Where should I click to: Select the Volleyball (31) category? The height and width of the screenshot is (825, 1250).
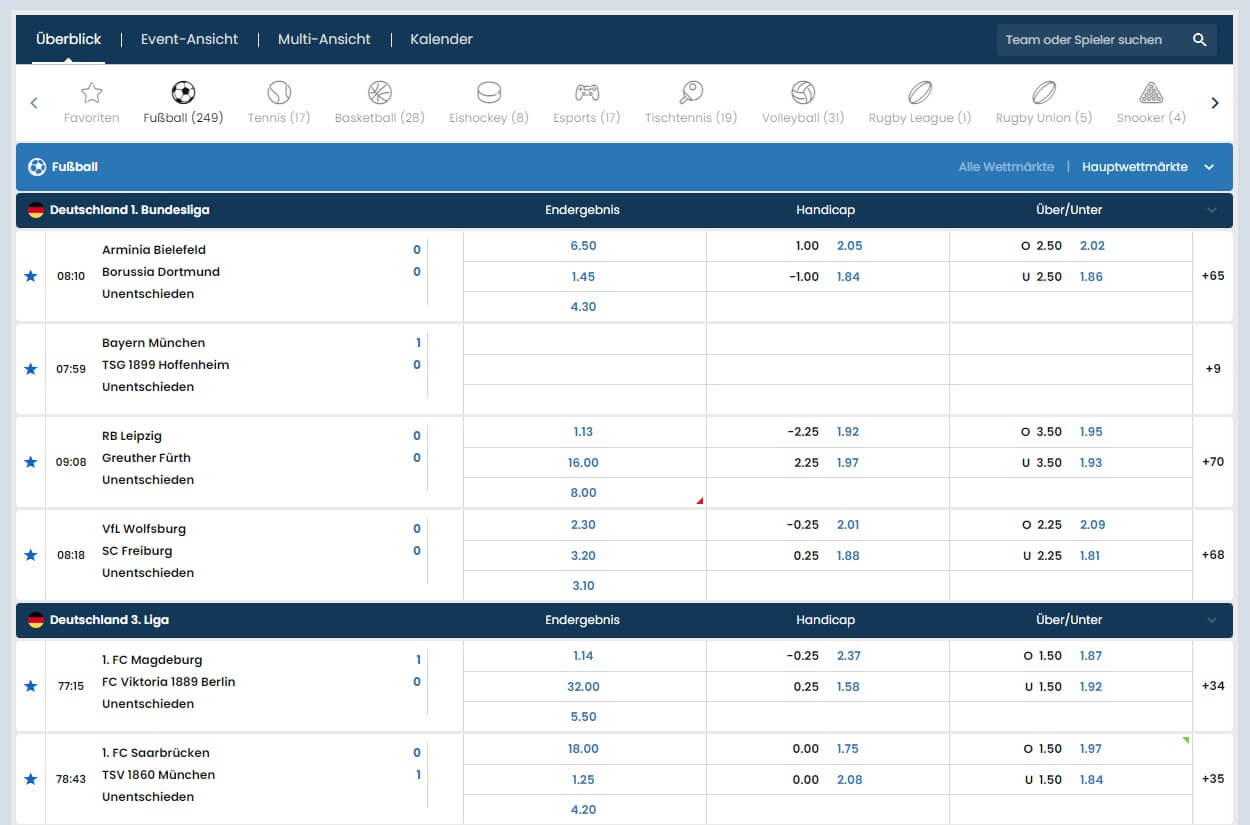tap(803, 103)
